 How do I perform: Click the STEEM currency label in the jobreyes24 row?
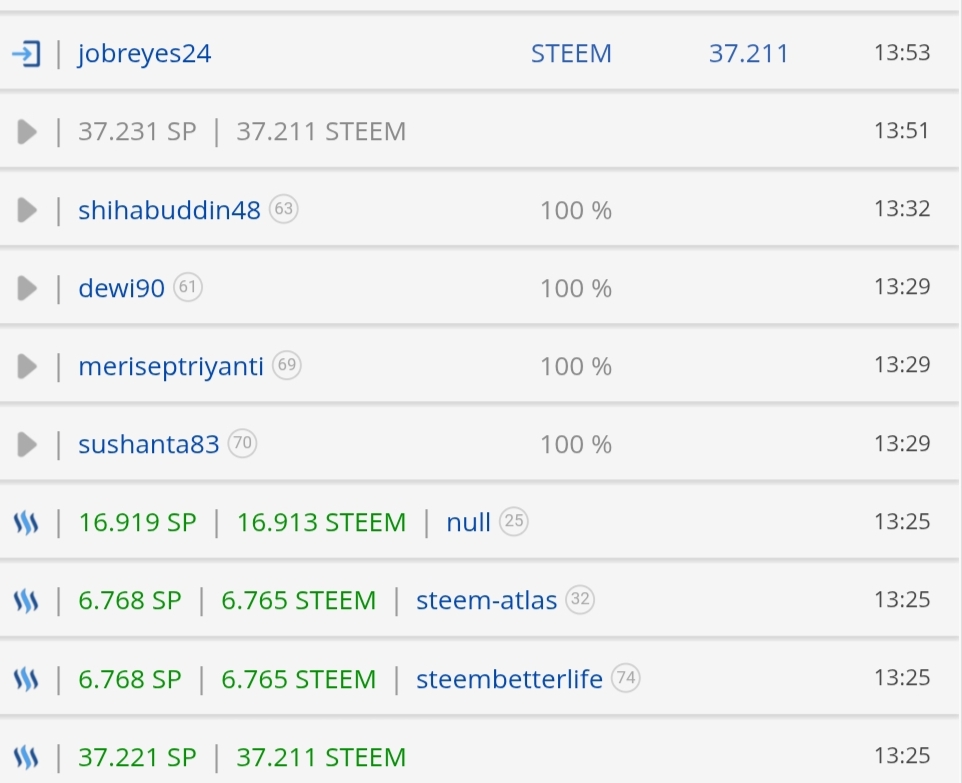[571, 54]
